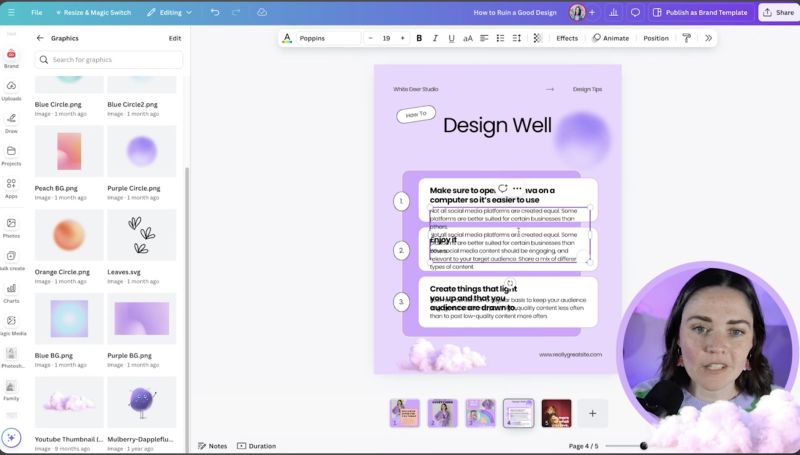The height and width of the screenshot is (455, 800).
Task: Select the Purple Circle.png graphic
Action: 141,151
